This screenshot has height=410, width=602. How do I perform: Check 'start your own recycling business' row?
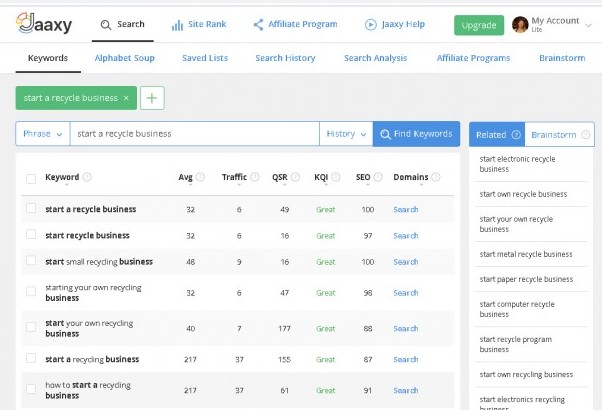point(31,327)
